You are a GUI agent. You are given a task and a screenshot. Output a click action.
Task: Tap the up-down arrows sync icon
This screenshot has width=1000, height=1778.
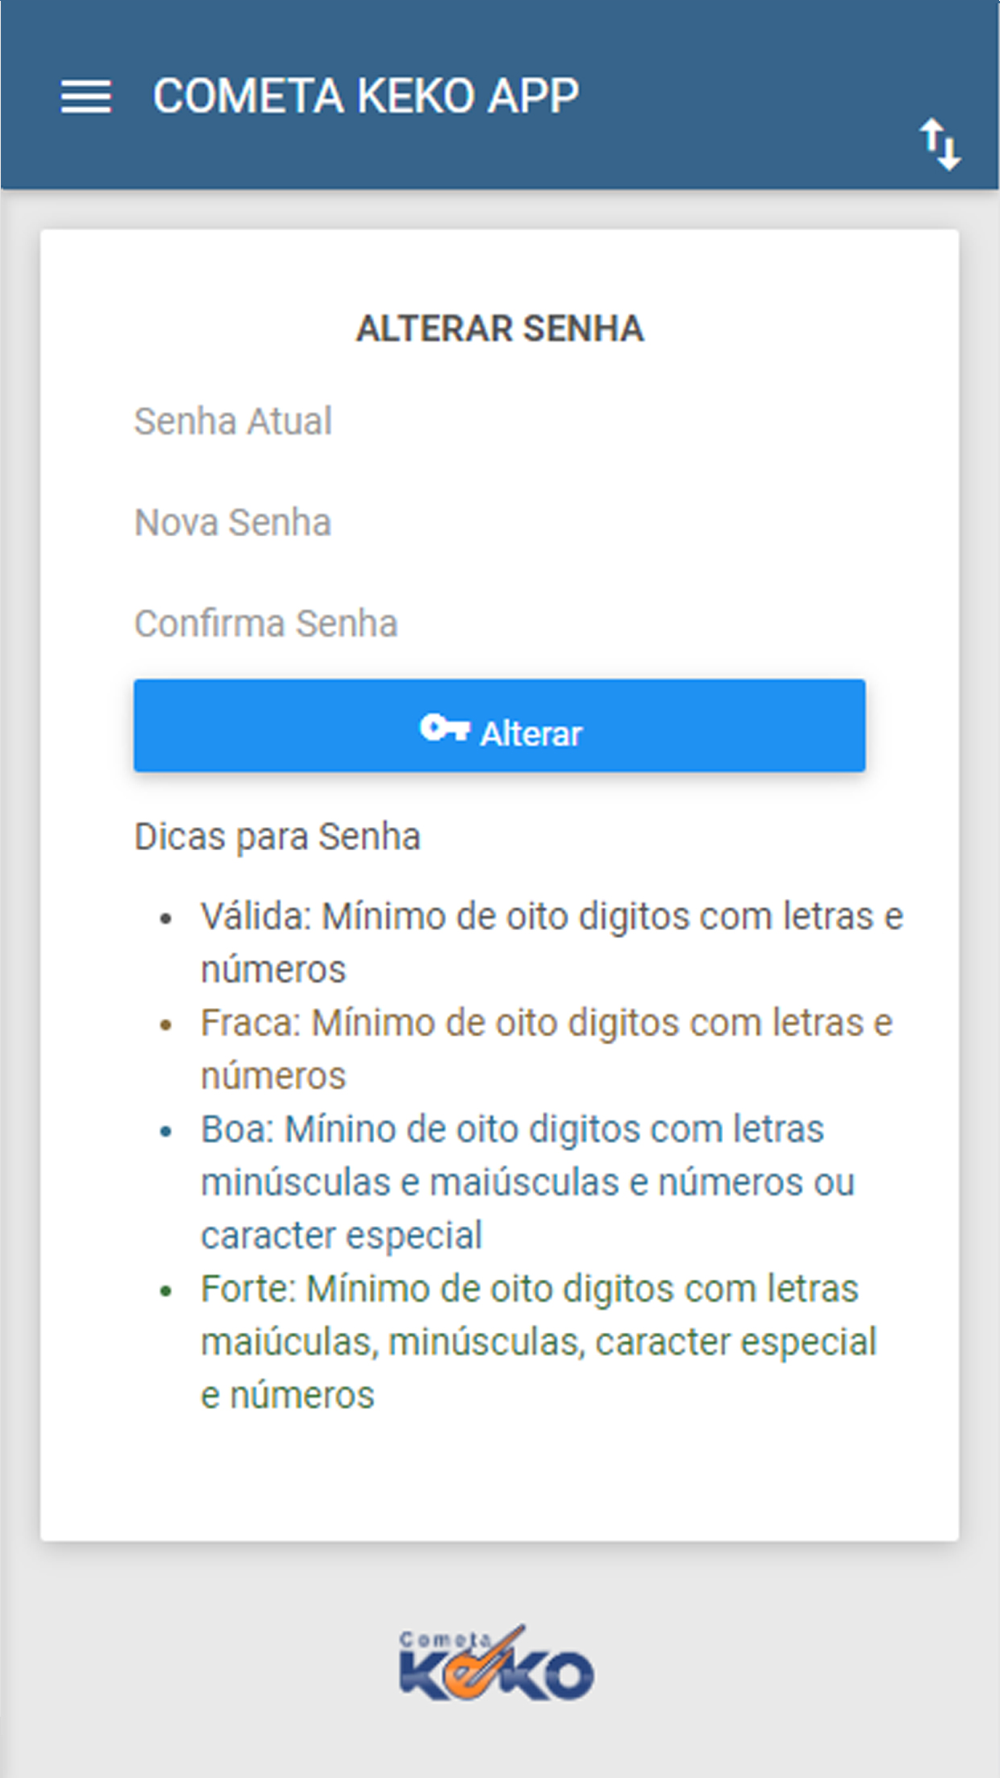[x=940, y=145]
